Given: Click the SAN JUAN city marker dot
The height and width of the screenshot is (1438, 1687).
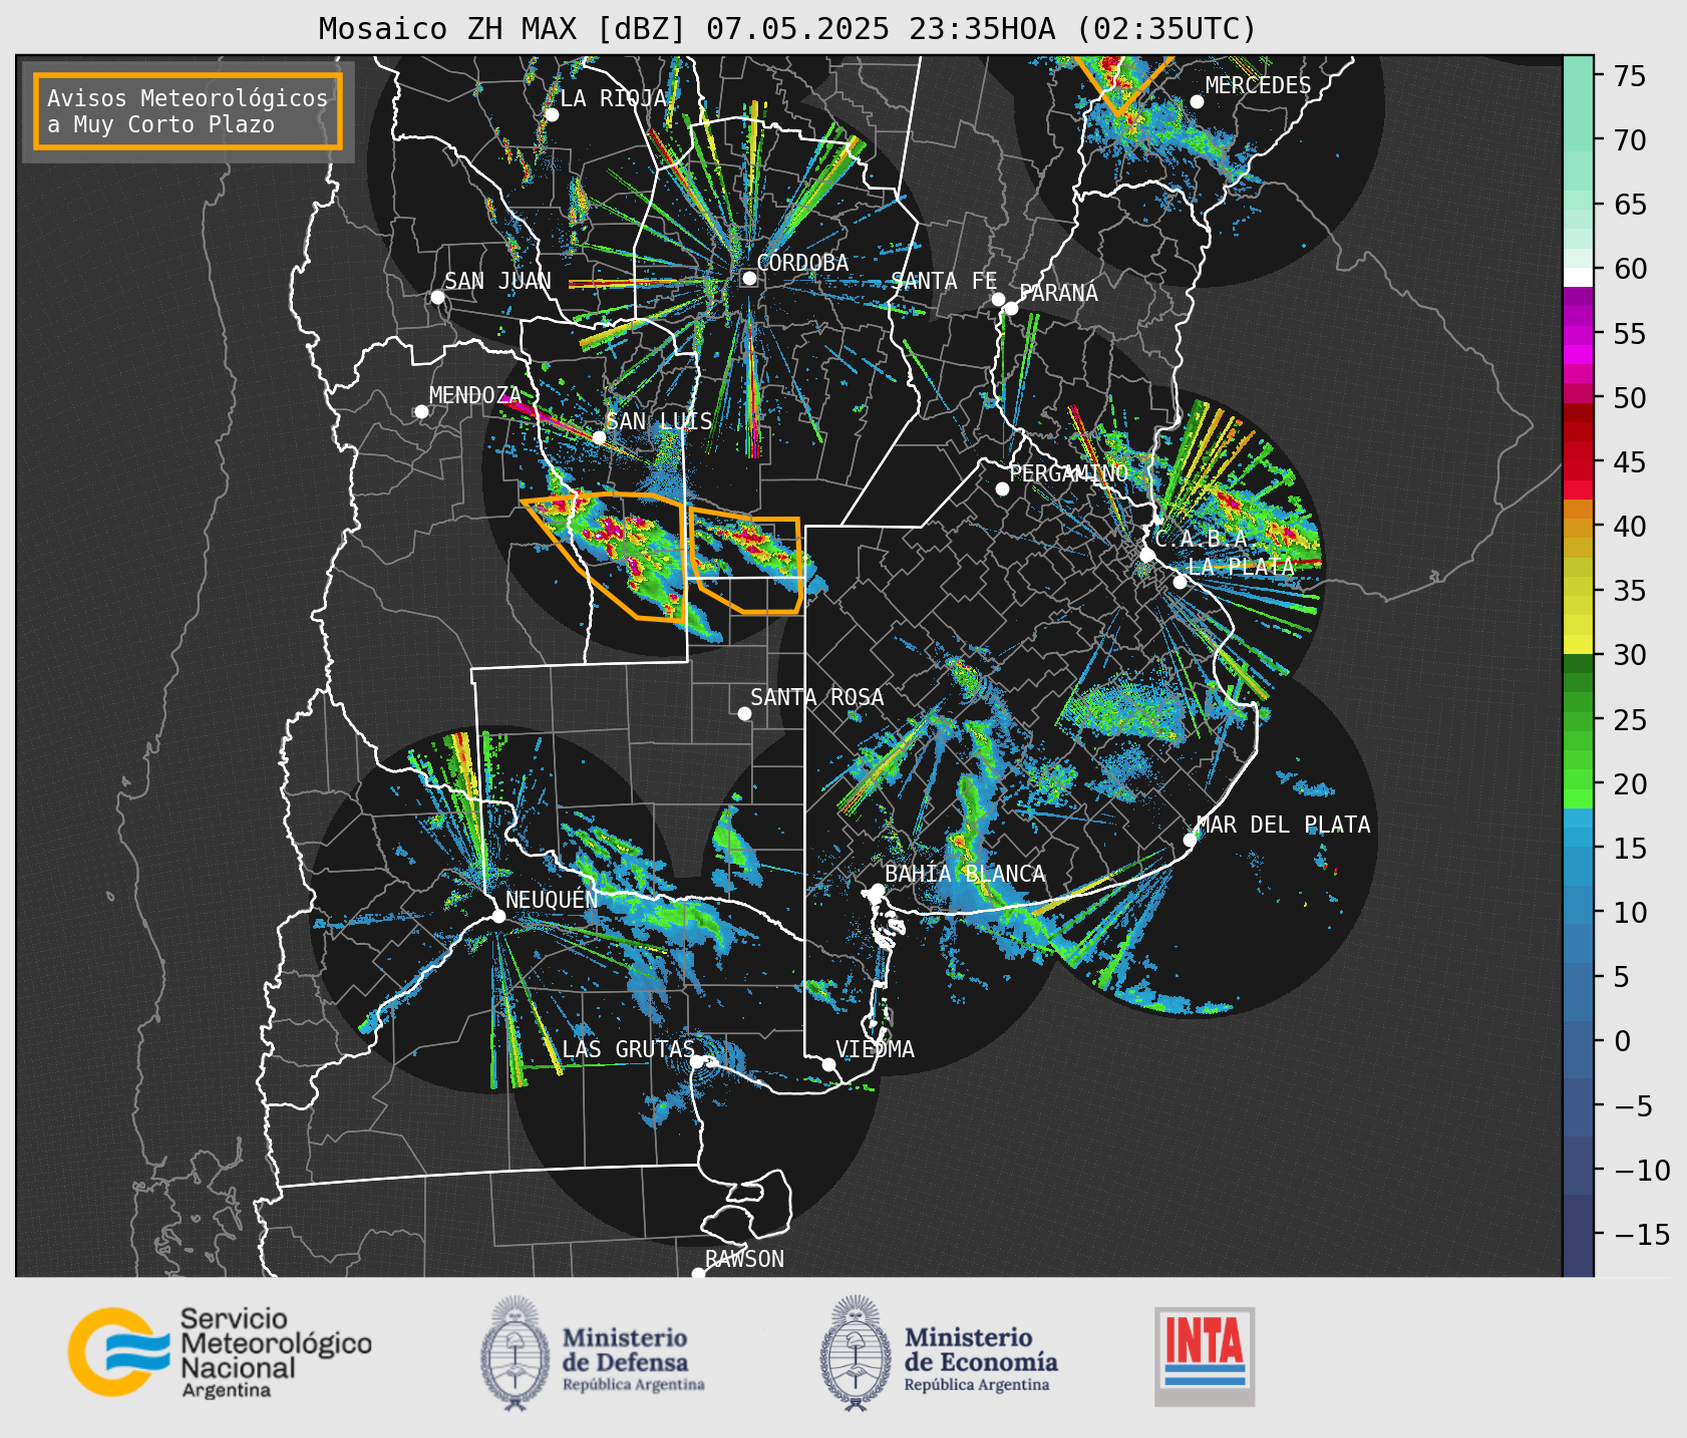Looking at the screenshot, I should point(437,297).
